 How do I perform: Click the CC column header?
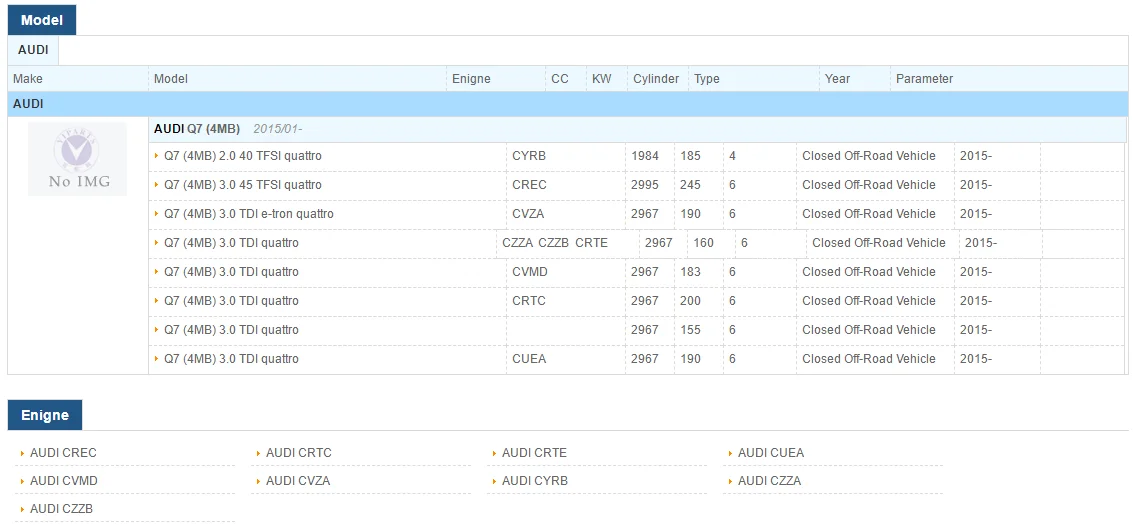coord(566,79)
